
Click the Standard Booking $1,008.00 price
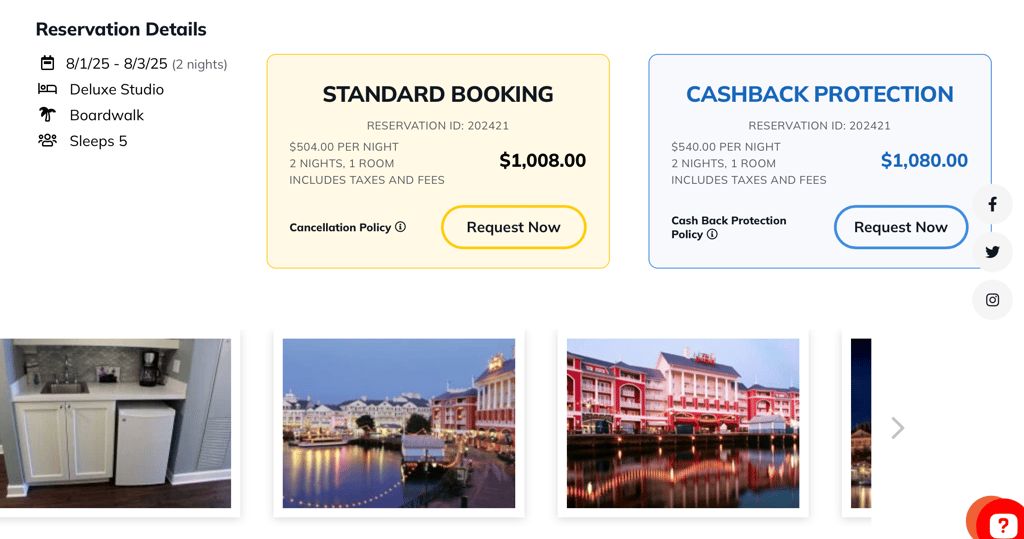click(x=542, y=161)
